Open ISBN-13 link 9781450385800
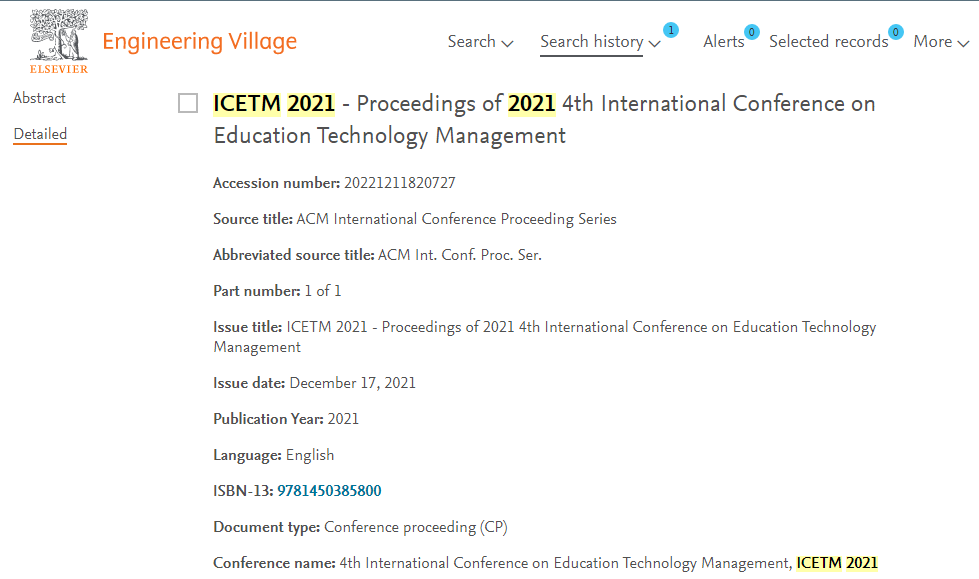Viewport: 979px width, 579px height. click(x=329, y=491)
